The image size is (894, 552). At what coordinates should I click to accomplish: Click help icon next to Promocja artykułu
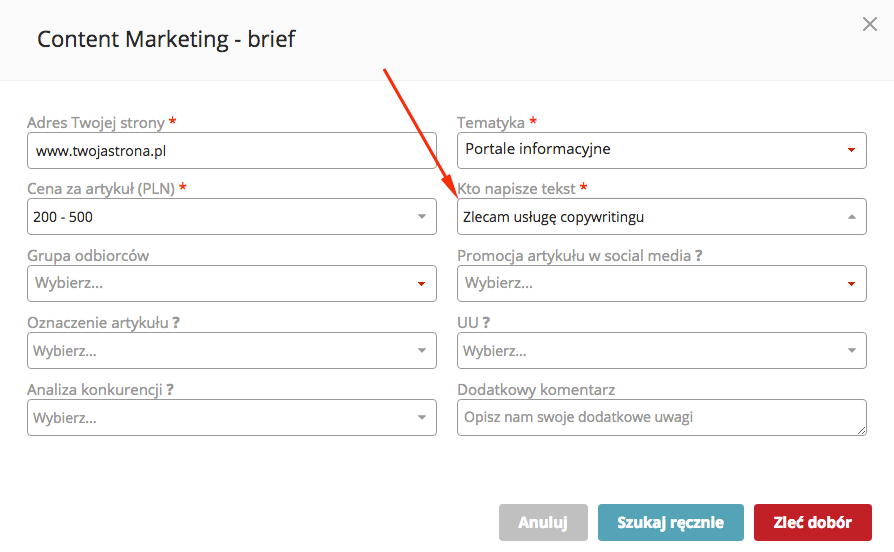[x=698, y=256]
